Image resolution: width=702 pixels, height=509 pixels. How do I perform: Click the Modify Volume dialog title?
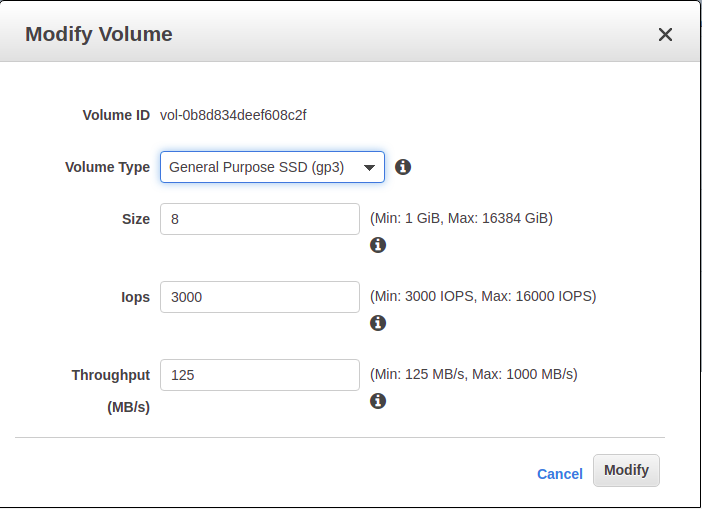(x=98, y=34)
